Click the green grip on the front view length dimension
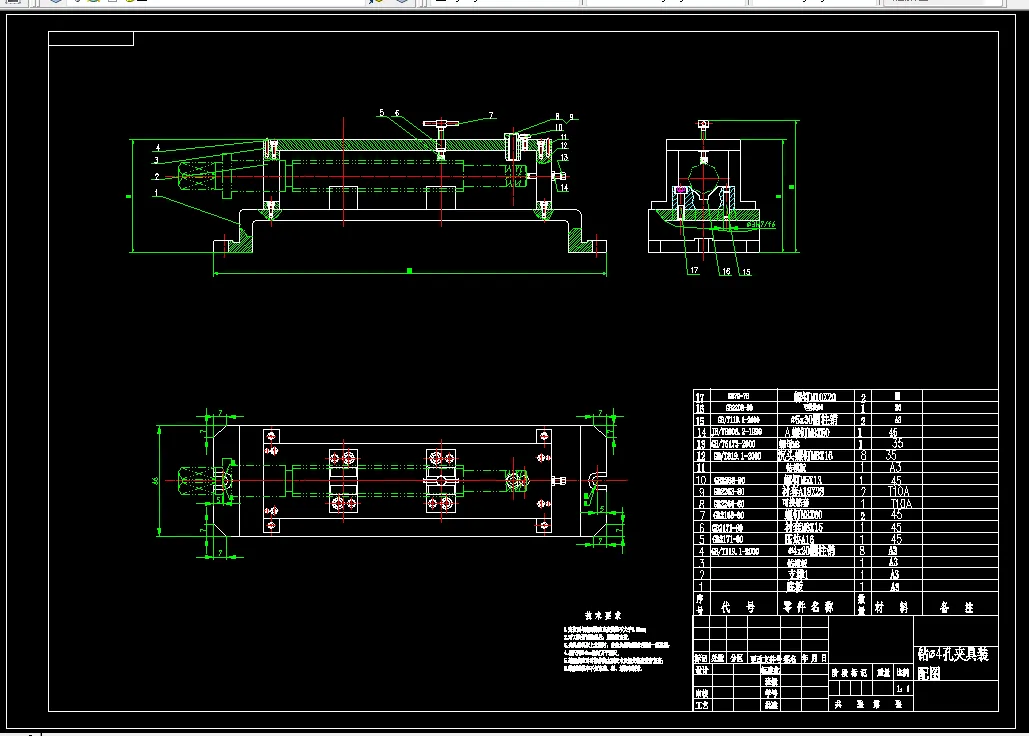Screen dimensions: 1029x736 pyautogui.click(x=410, y=270)
